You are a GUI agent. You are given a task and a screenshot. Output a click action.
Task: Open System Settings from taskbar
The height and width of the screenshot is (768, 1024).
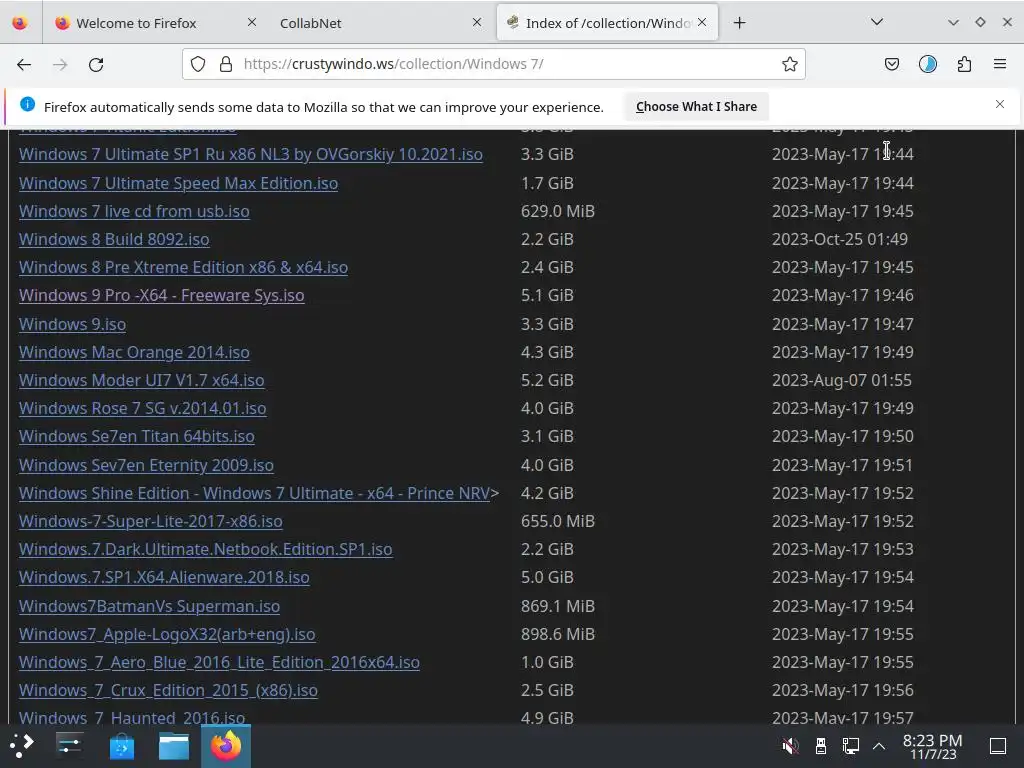pos(69,746)
